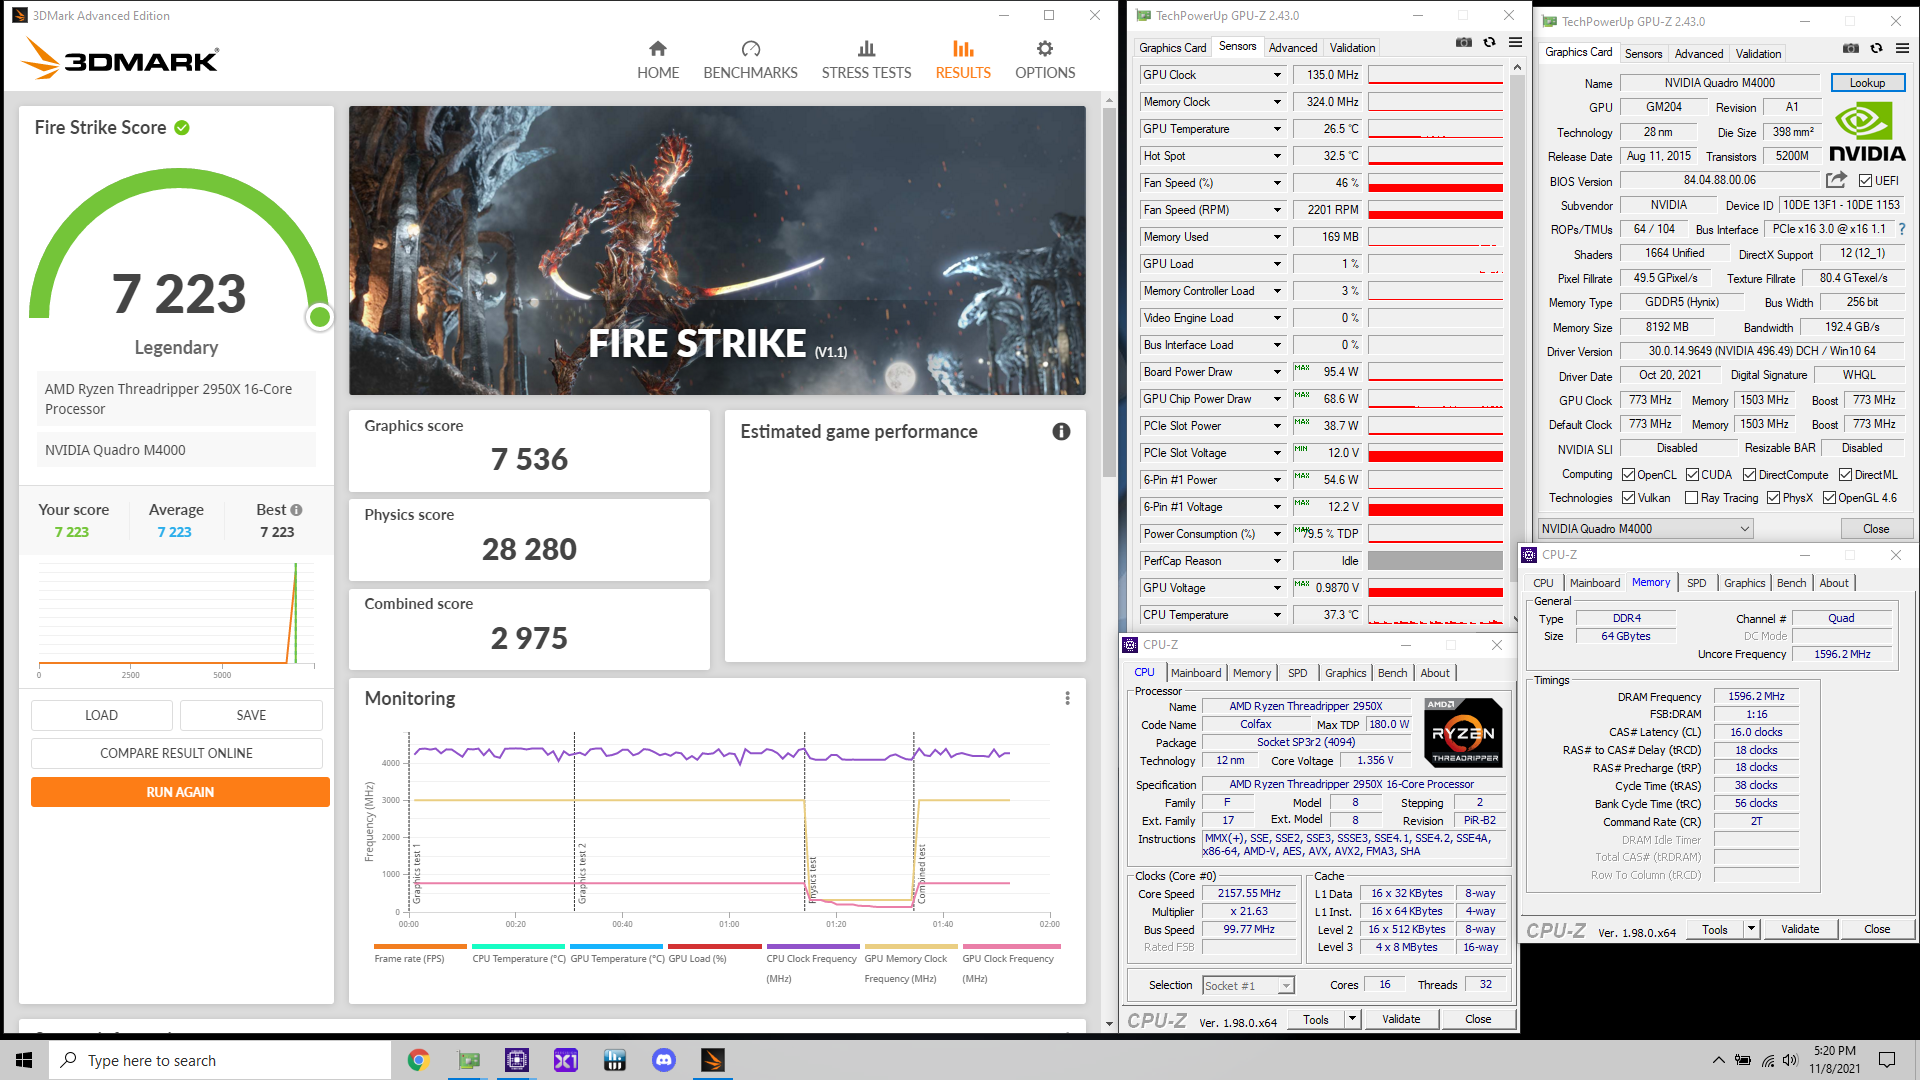Click the Bus Interface question mark
The width and height of the screenshot is (1920, 1080).
point(1901,229)
